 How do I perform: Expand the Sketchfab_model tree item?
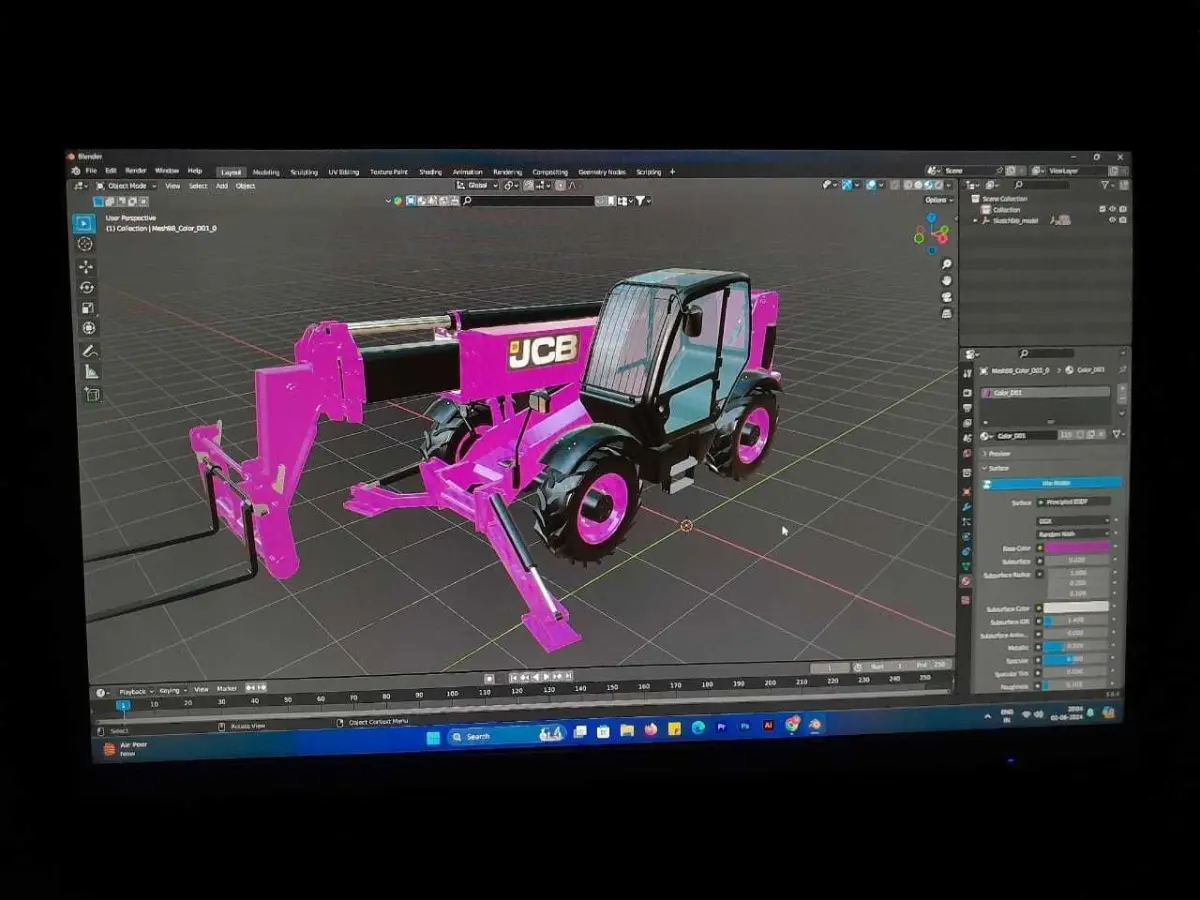[976, 221]
